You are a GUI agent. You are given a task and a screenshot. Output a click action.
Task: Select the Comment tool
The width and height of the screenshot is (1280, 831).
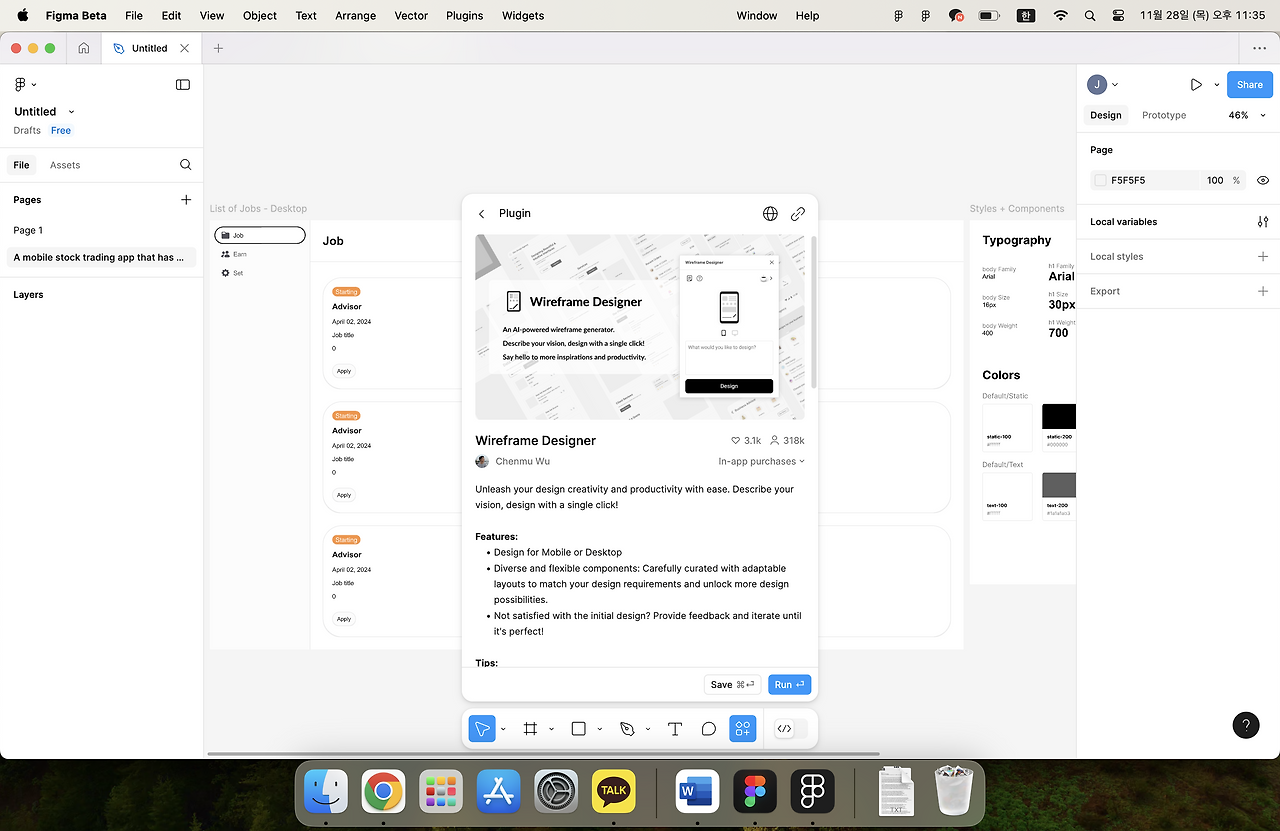(709, 729)
